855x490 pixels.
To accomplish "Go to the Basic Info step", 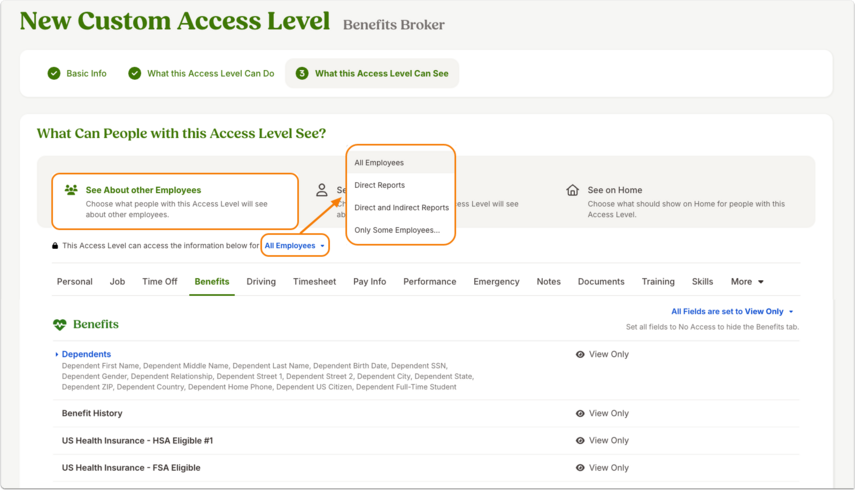I will 77,74.
